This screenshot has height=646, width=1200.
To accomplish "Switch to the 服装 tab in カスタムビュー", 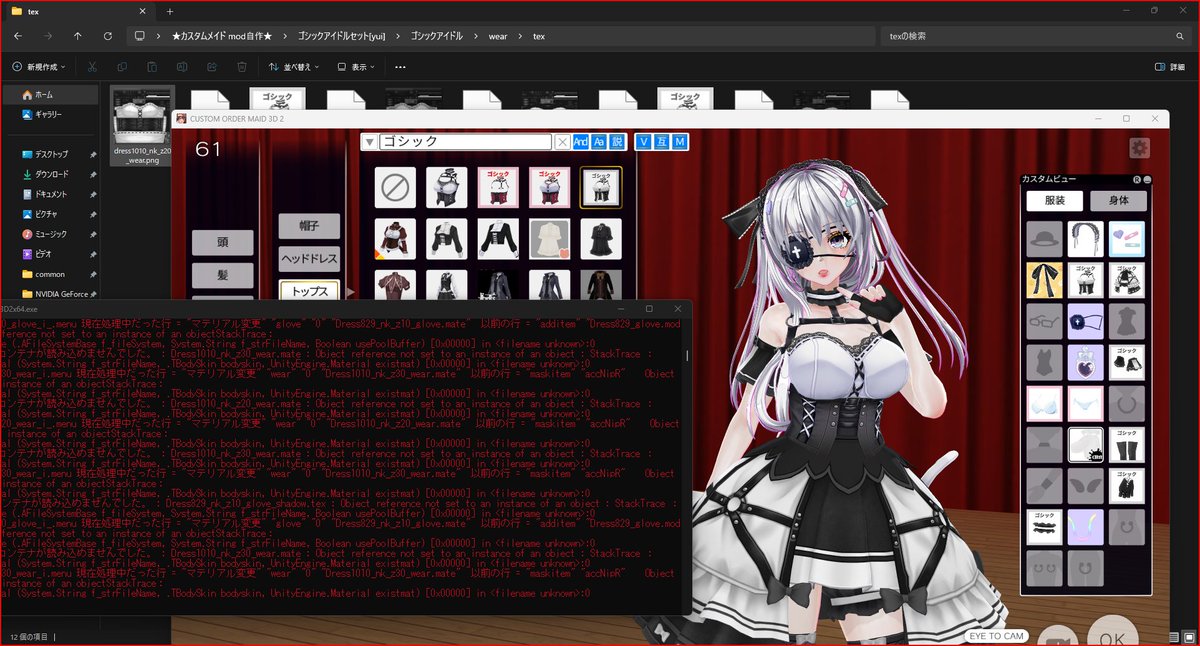I will [1054, 200].
